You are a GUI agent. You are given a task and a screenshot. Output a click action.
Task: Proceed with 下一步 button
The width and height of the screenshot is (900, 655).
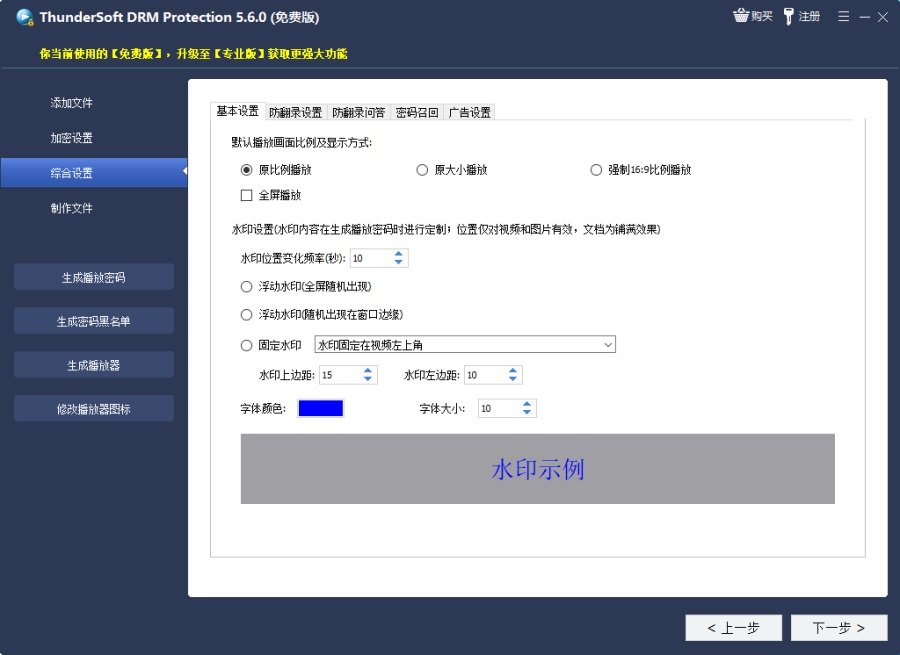click(839, 627)
